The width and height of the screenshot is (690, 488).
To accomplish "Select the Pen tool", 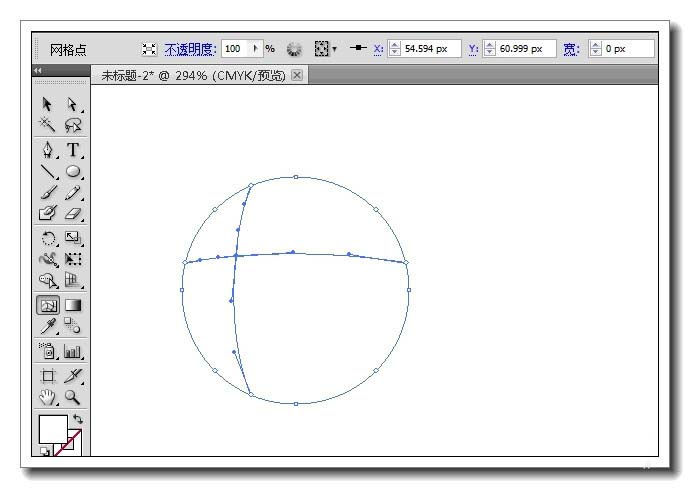I will click(48, 150).
